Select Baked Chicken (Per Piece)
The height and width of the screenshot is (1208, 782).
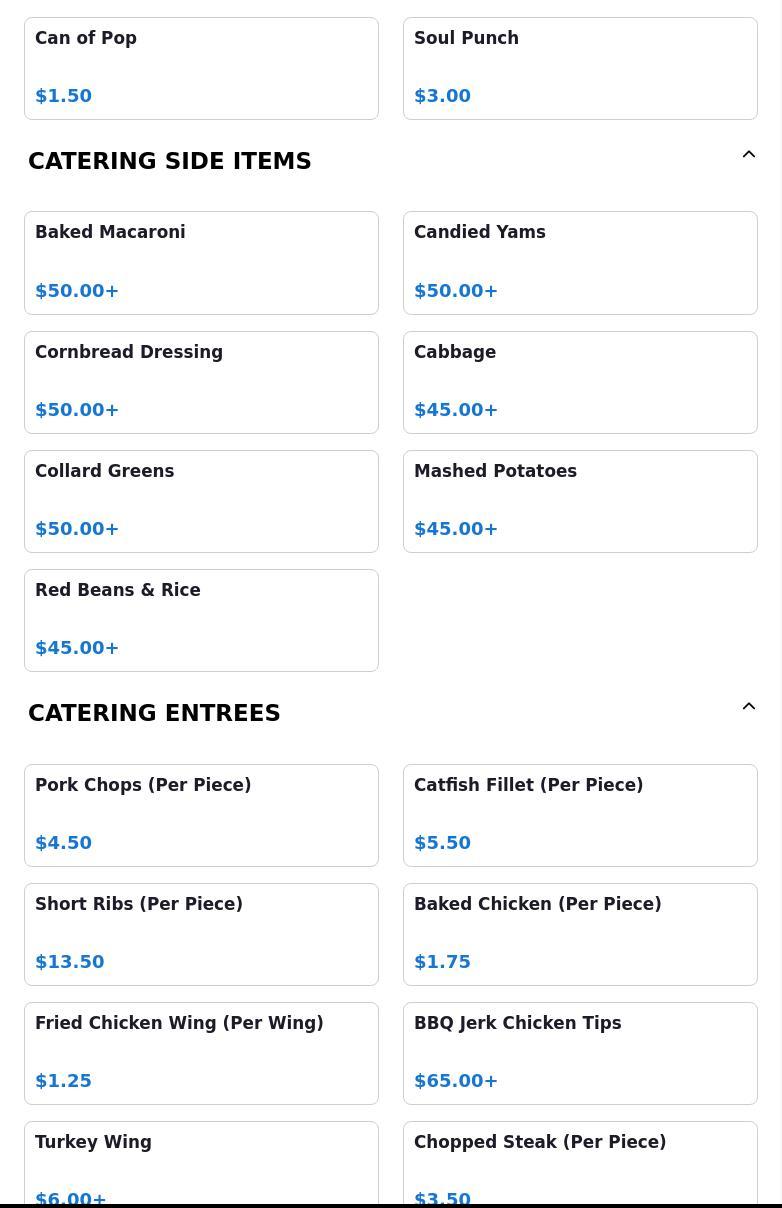coord(580,934)
